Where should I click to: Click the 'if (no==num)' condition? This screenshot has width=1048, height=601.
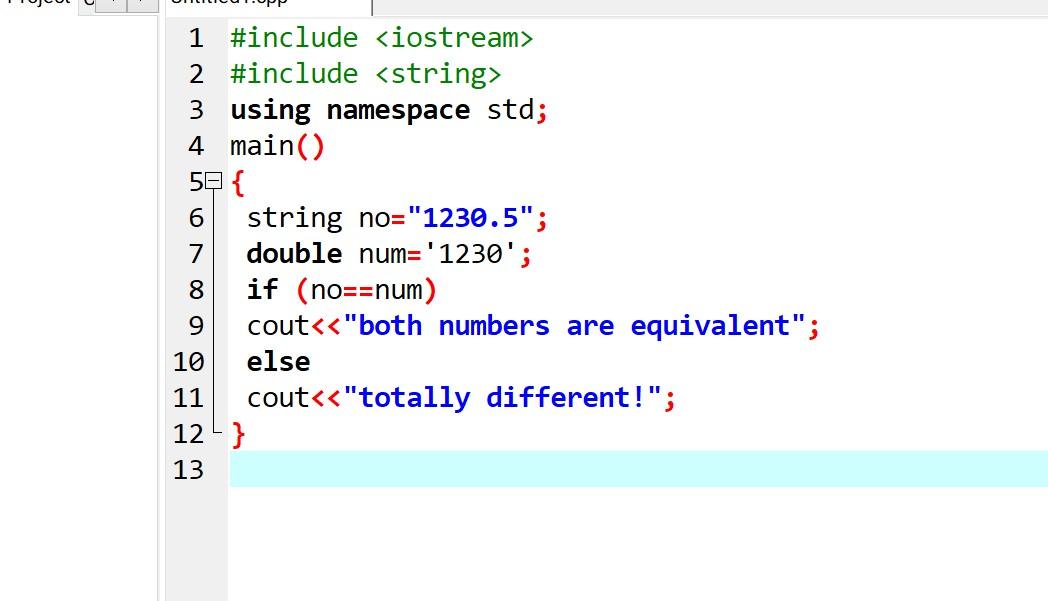click(x=342, y=290)
